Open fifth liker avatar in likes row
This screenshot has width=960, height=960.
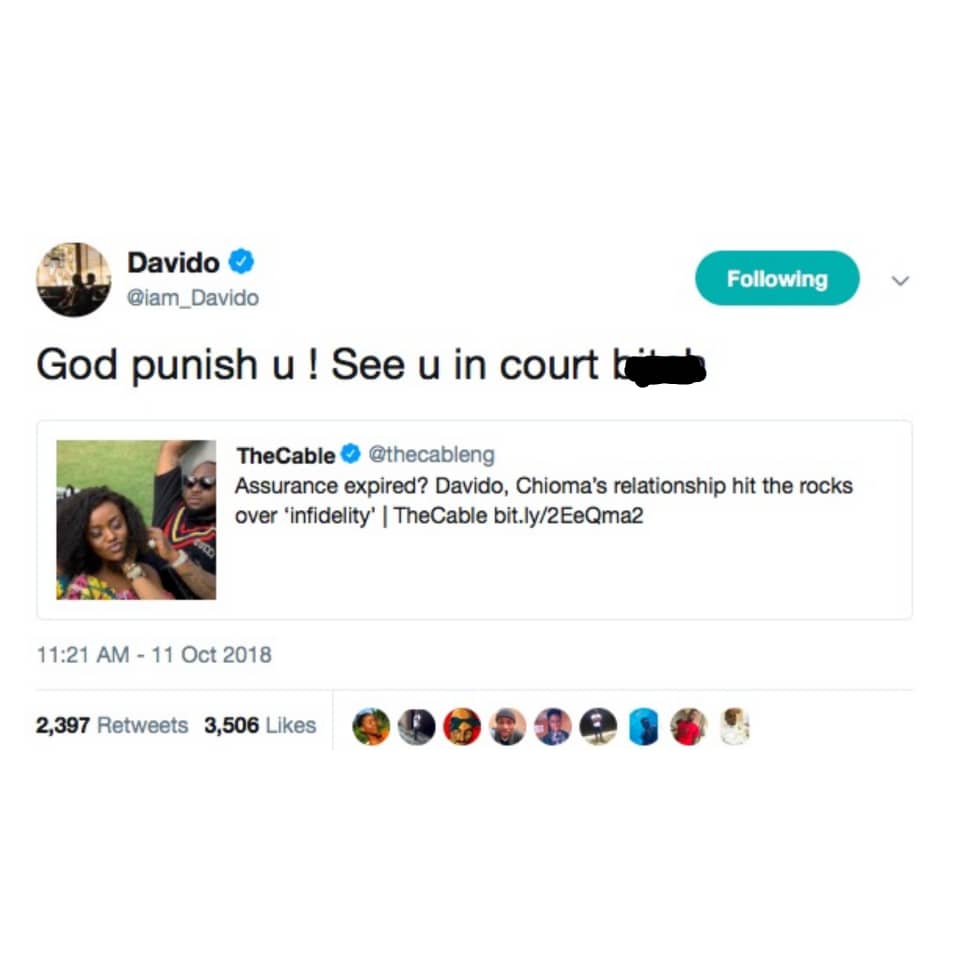553,726
